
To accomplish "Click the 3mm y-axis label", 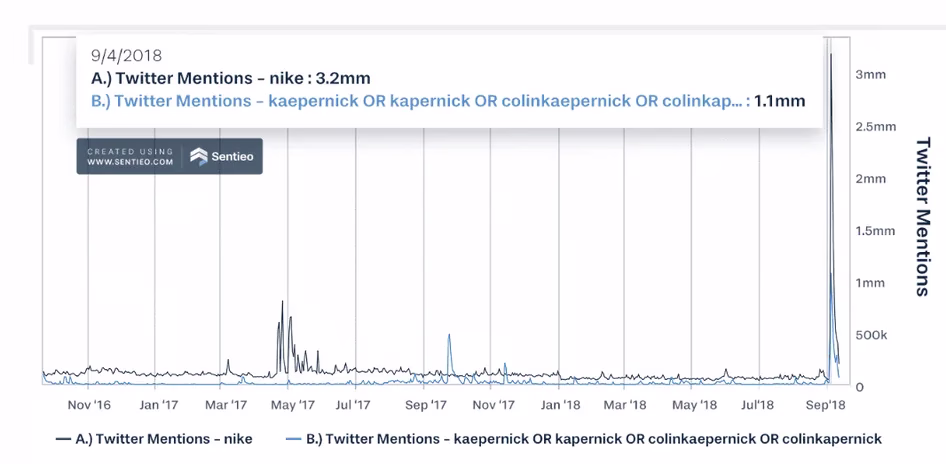I will pos(871,75).
